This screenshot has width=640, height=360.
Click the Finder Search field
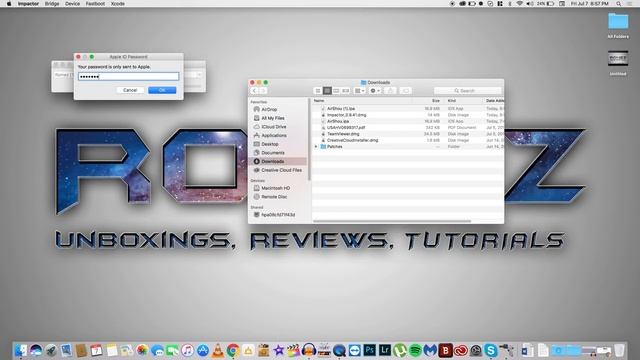[x=467, y=91]
